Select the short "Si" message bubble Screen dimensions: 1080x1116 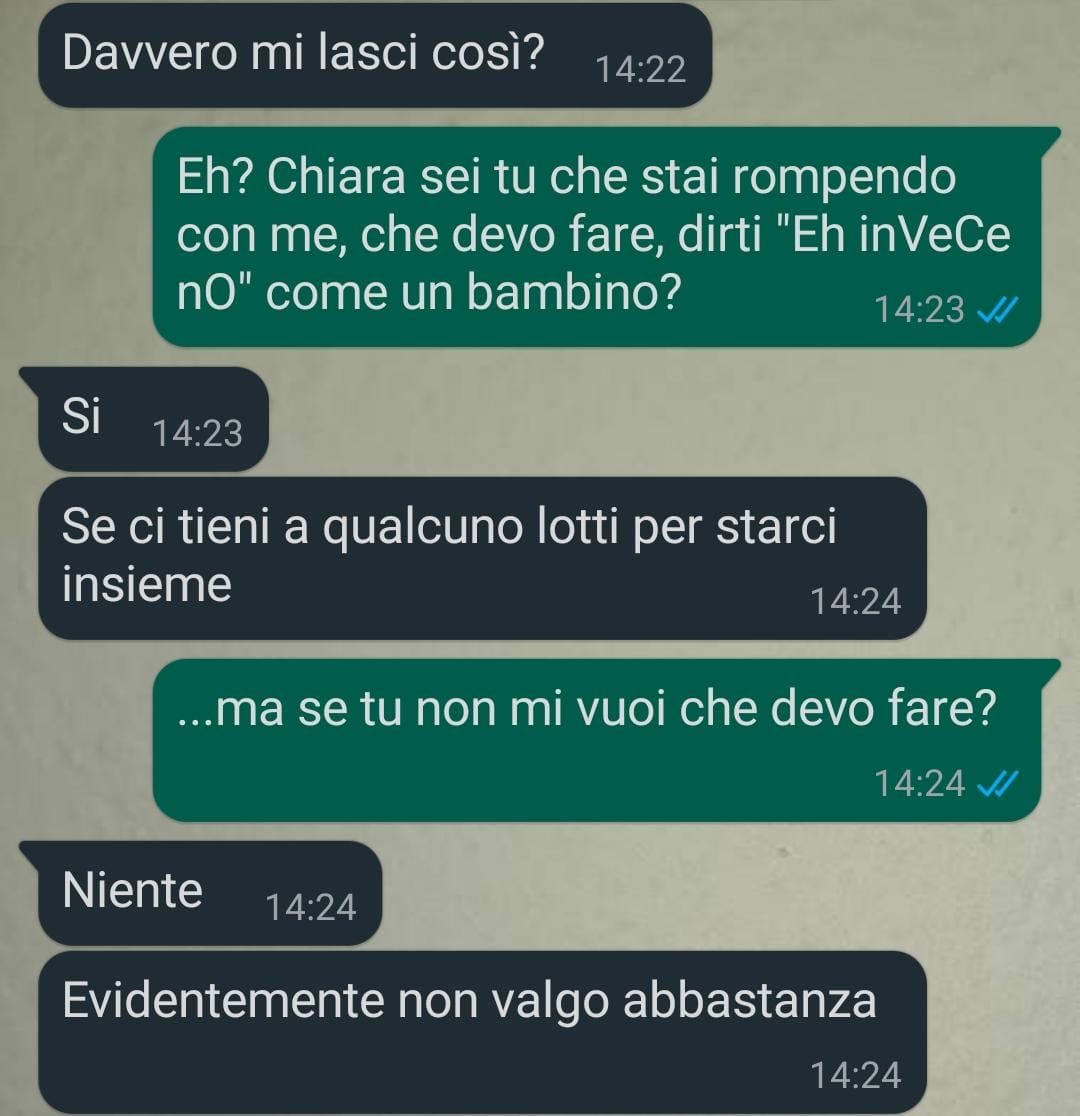(144, 418)
